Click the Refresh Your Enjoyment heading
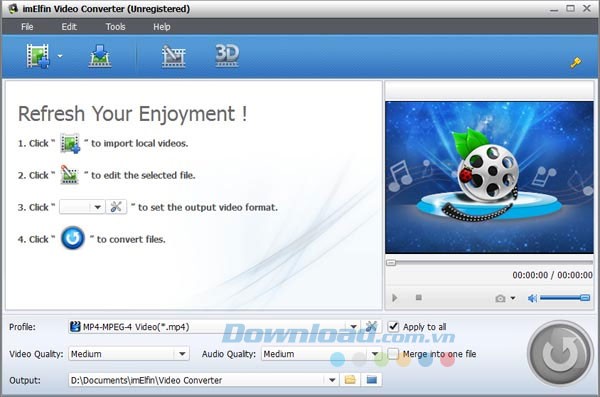 132,114
